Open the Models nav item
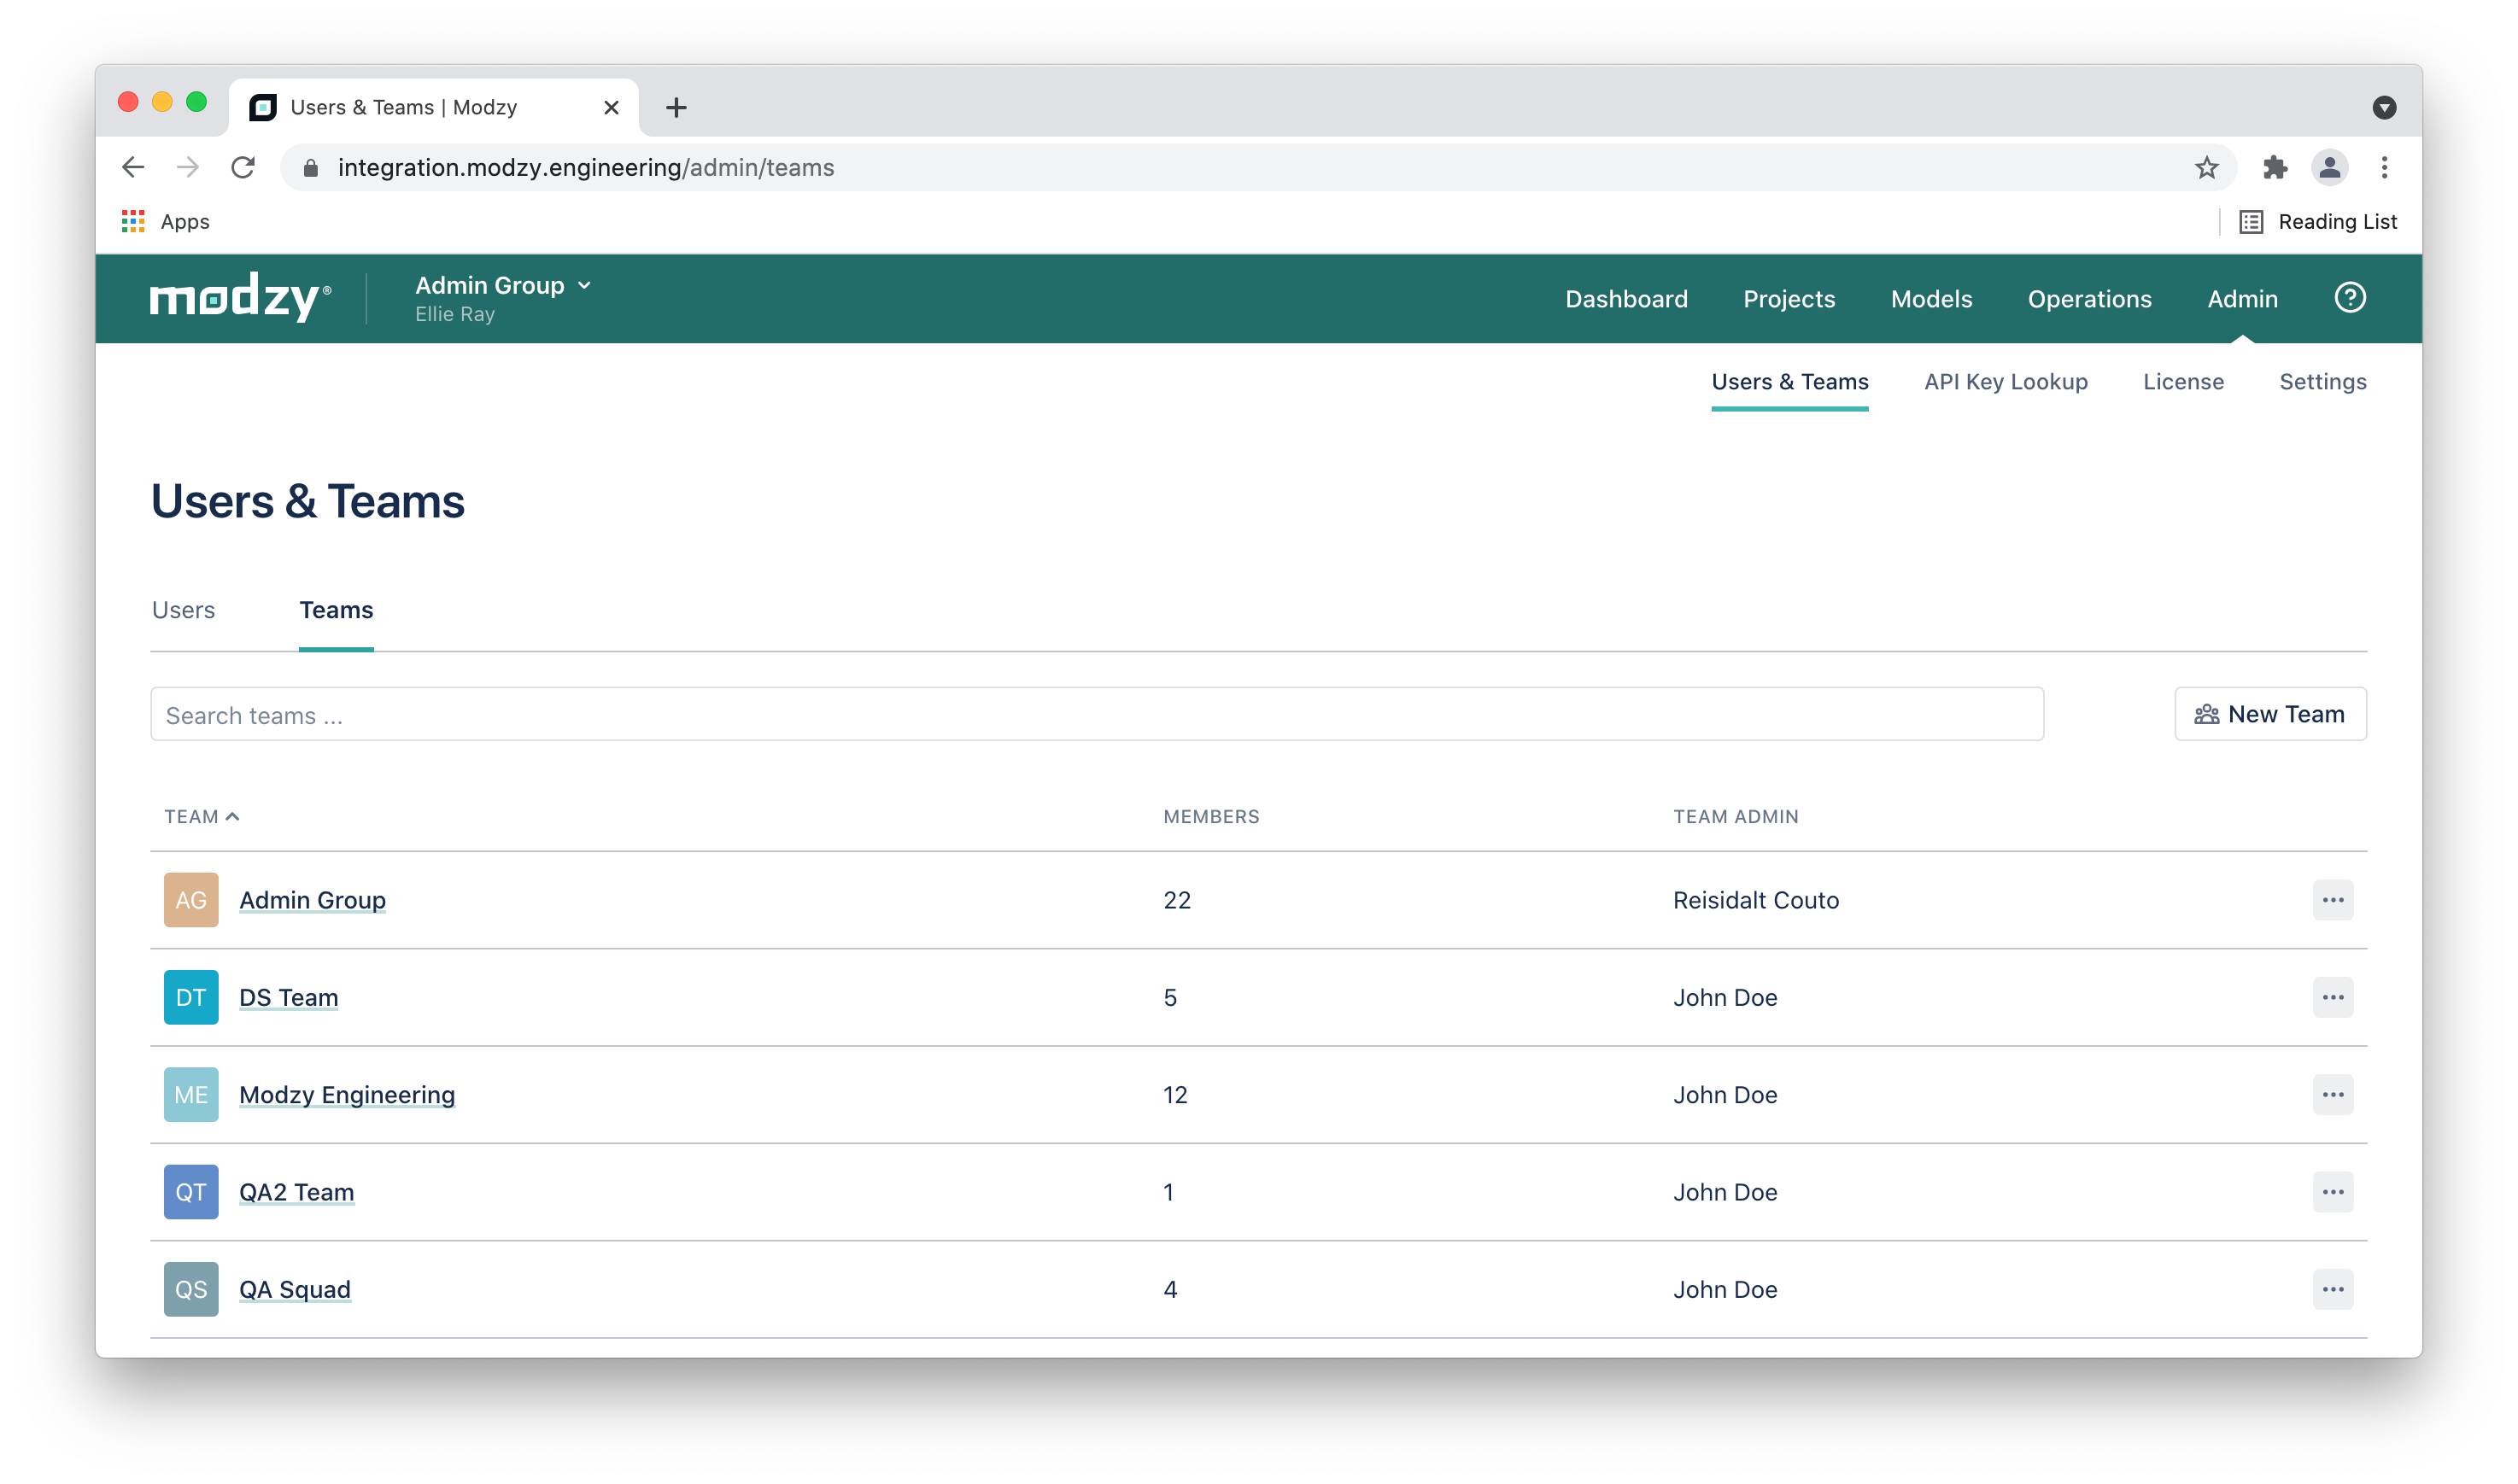Viewport: 2518px width, 1484px height. pyautogui.click(x=1931, y=298)
